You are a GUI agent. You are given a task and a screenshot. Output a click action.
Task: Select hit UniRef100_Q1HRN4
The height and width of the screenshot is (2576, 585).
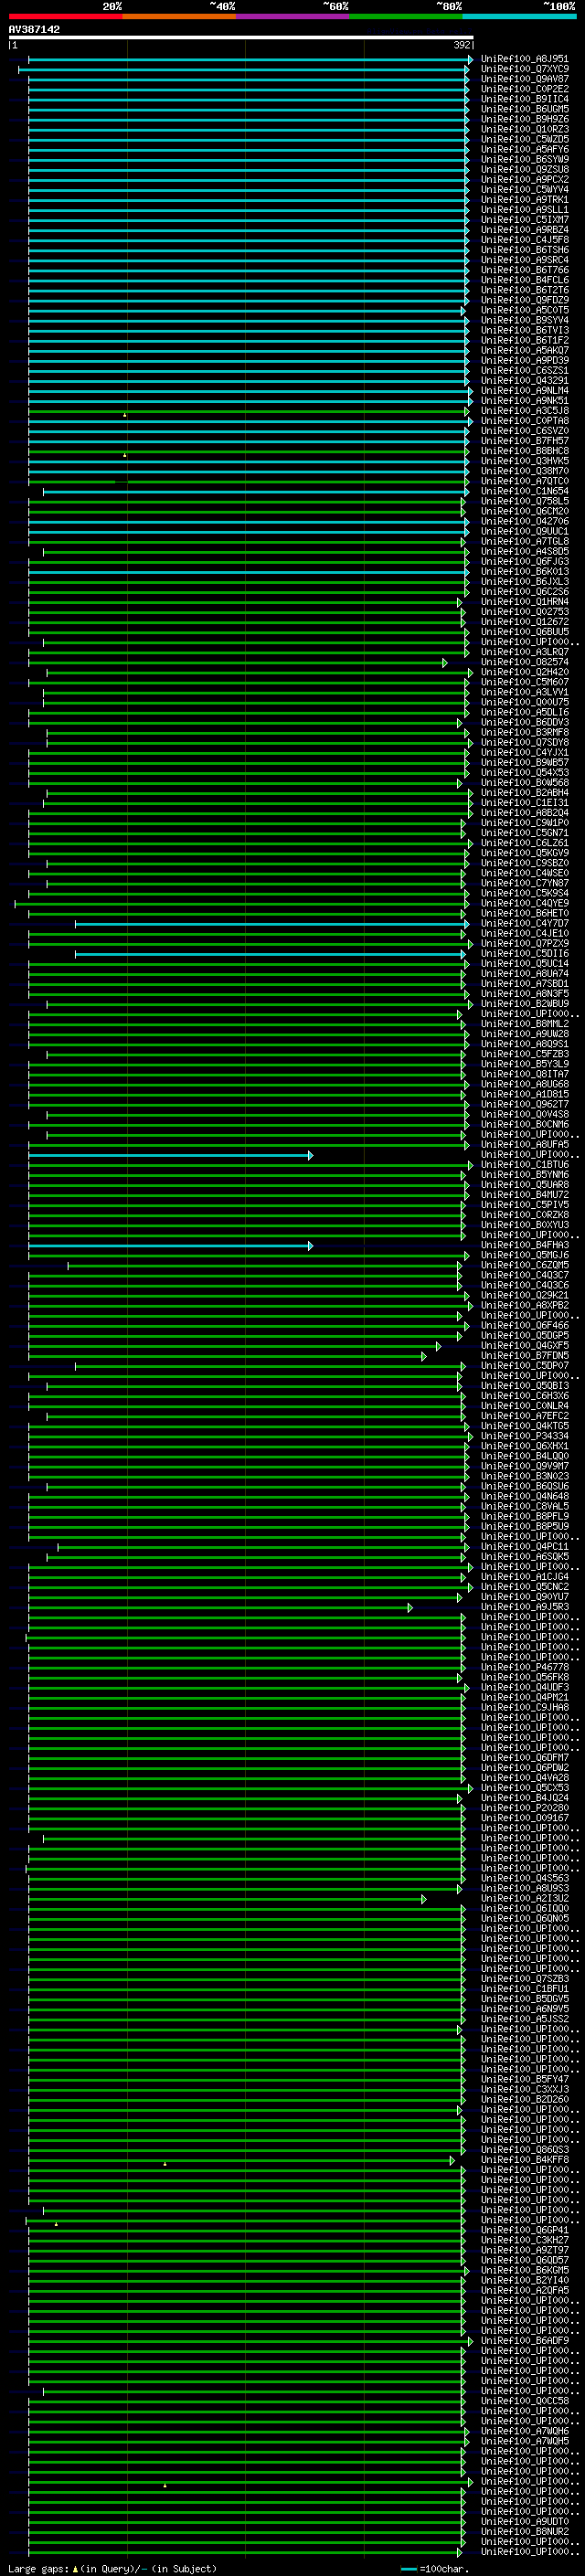[x=525, y=602]
